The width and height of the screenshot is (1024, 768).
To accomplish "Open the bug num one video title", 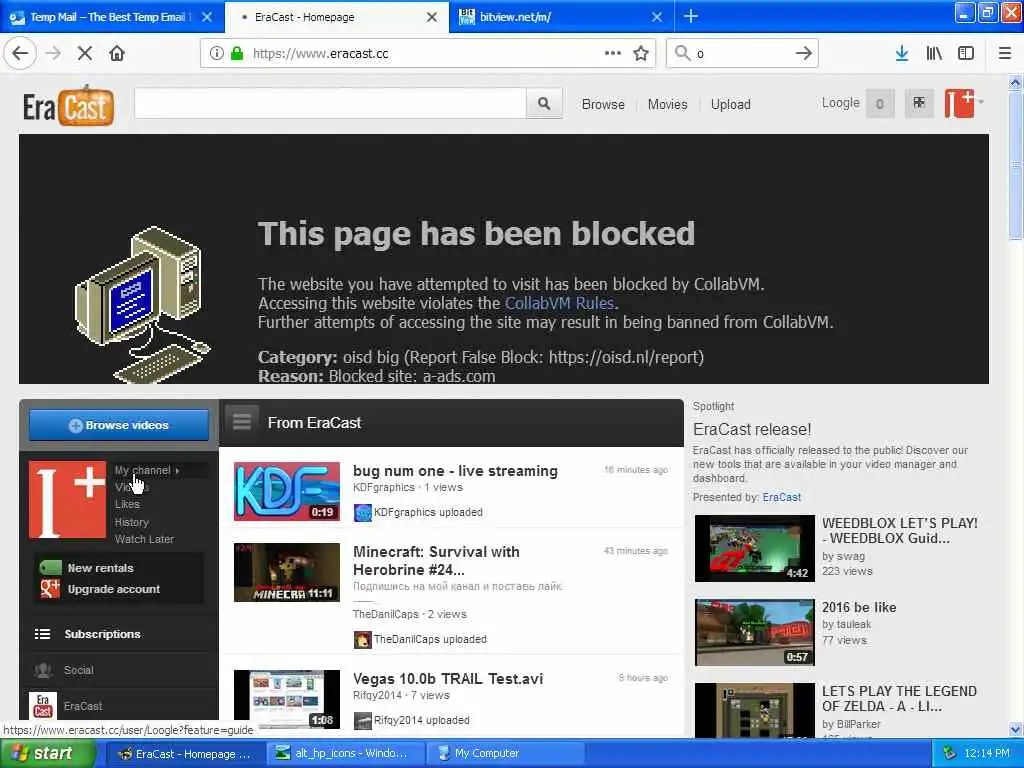I will pyautogui.click(x=455, y=471).
